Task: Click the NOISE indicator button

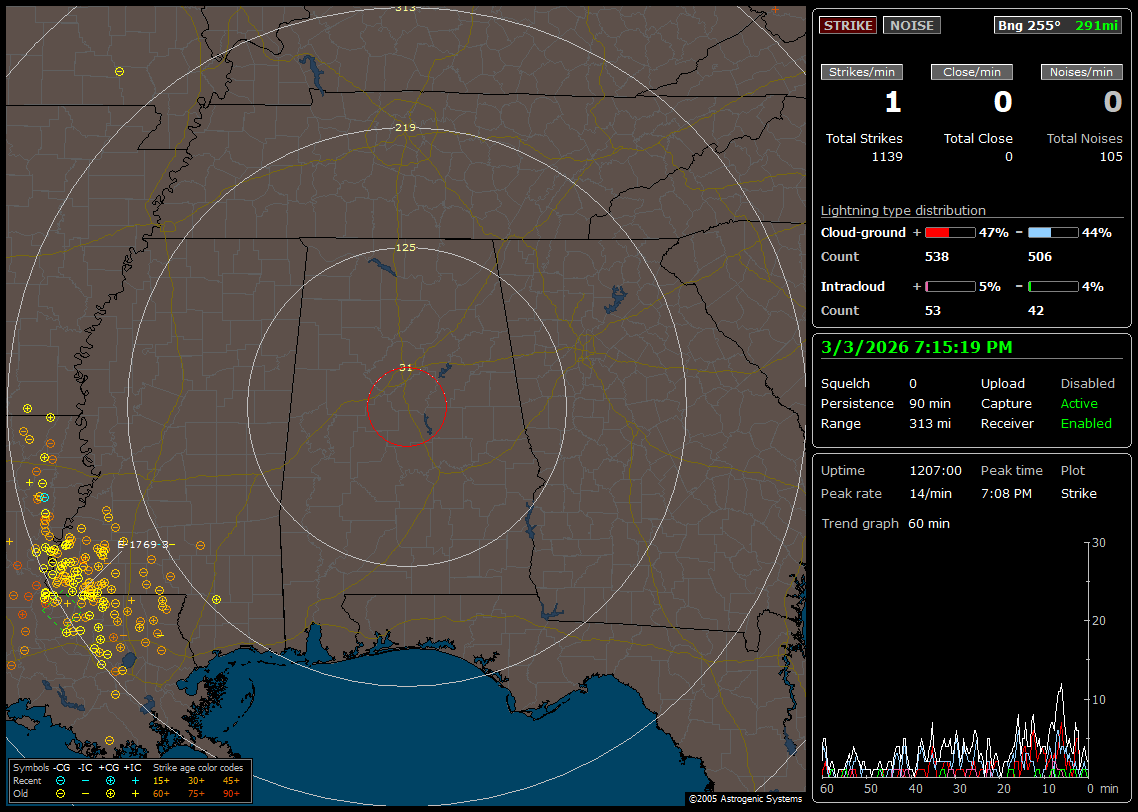Action: pyautogui.click(x=911, y=25)
